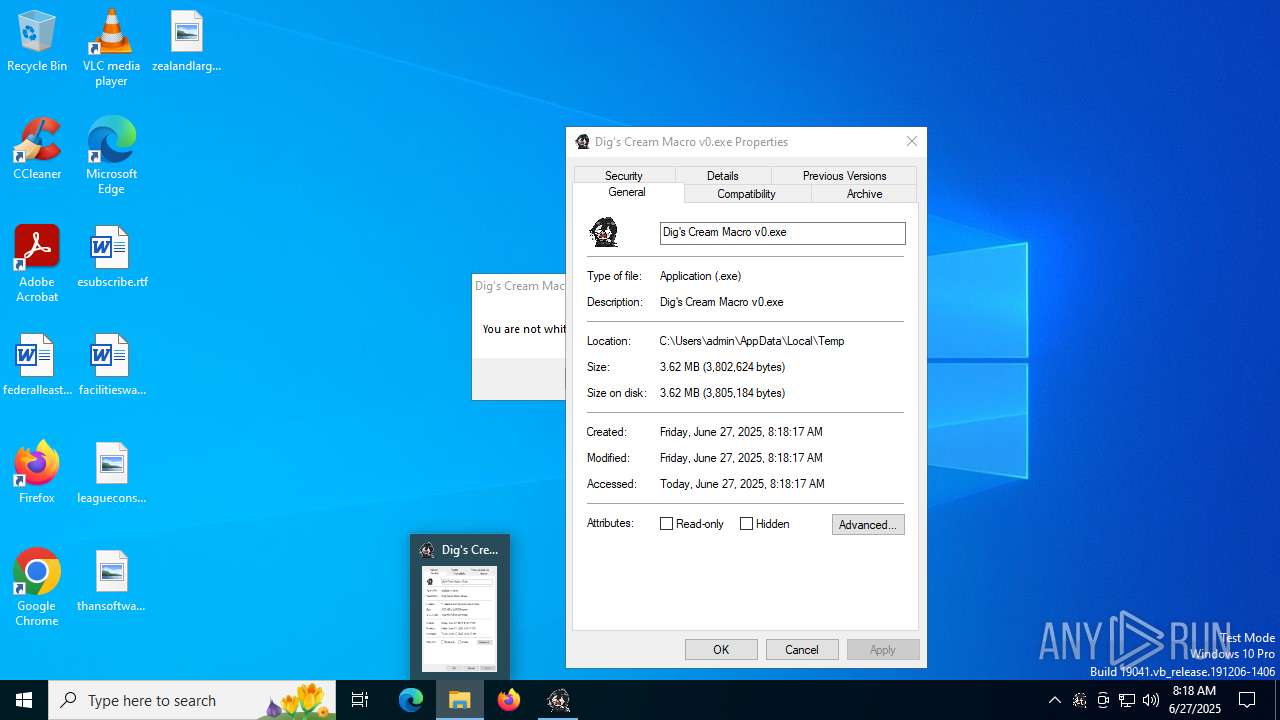Screen dimensions: 1280x720
Task: Select the facilitieswa Word document icon
Action: point(111,365)
